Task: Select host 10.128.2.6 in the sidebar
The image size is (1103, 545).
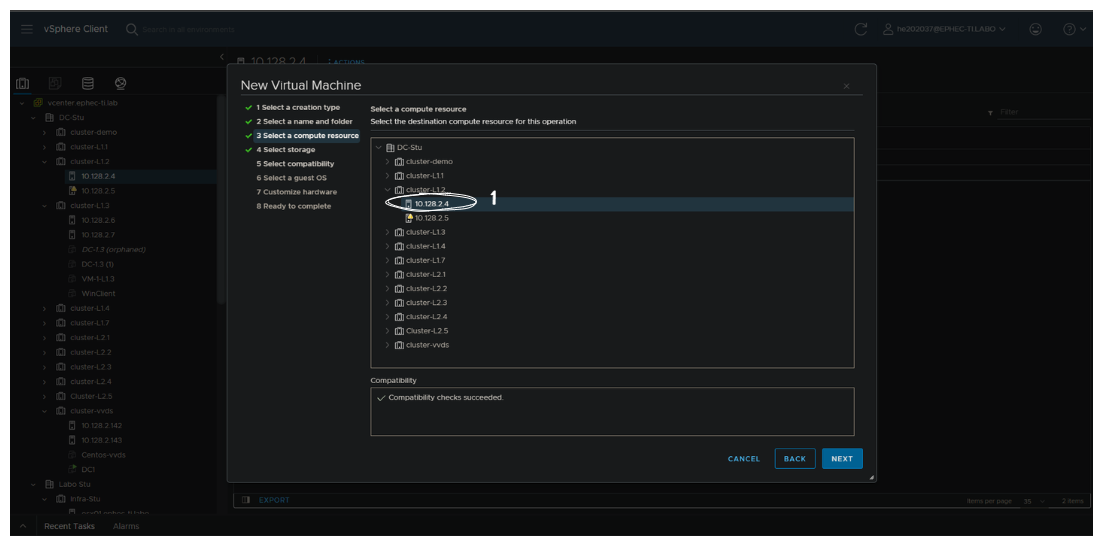Action: click(x=98, y=220)
